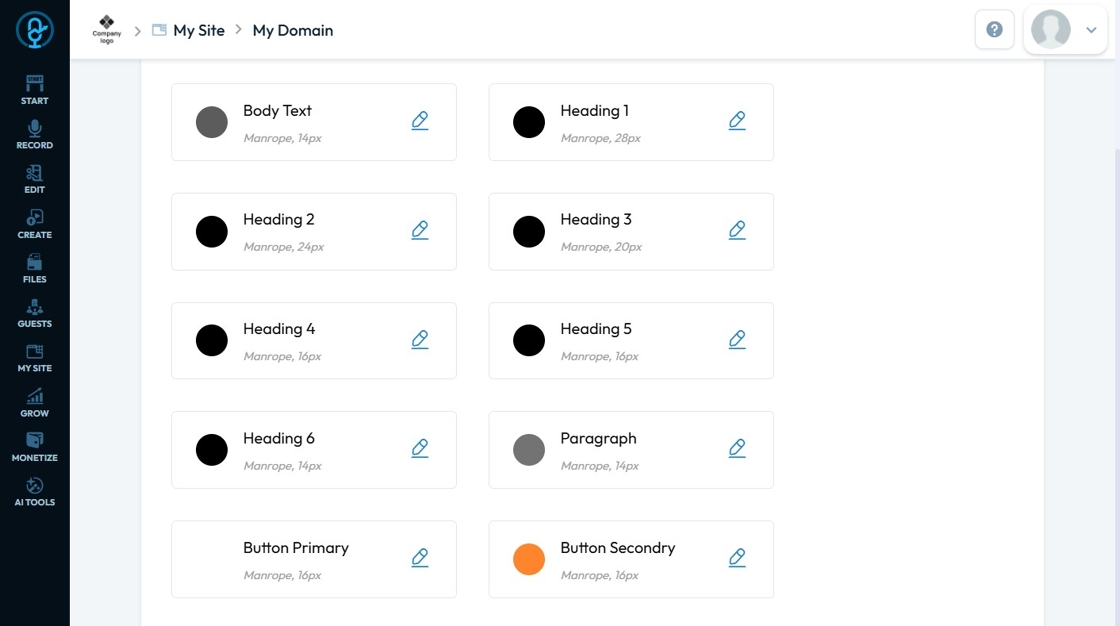Screen dimensions: 1120x626
Task: Select the Start sidebar menu item
Action: pyautogui.click(x=34, y=90)
